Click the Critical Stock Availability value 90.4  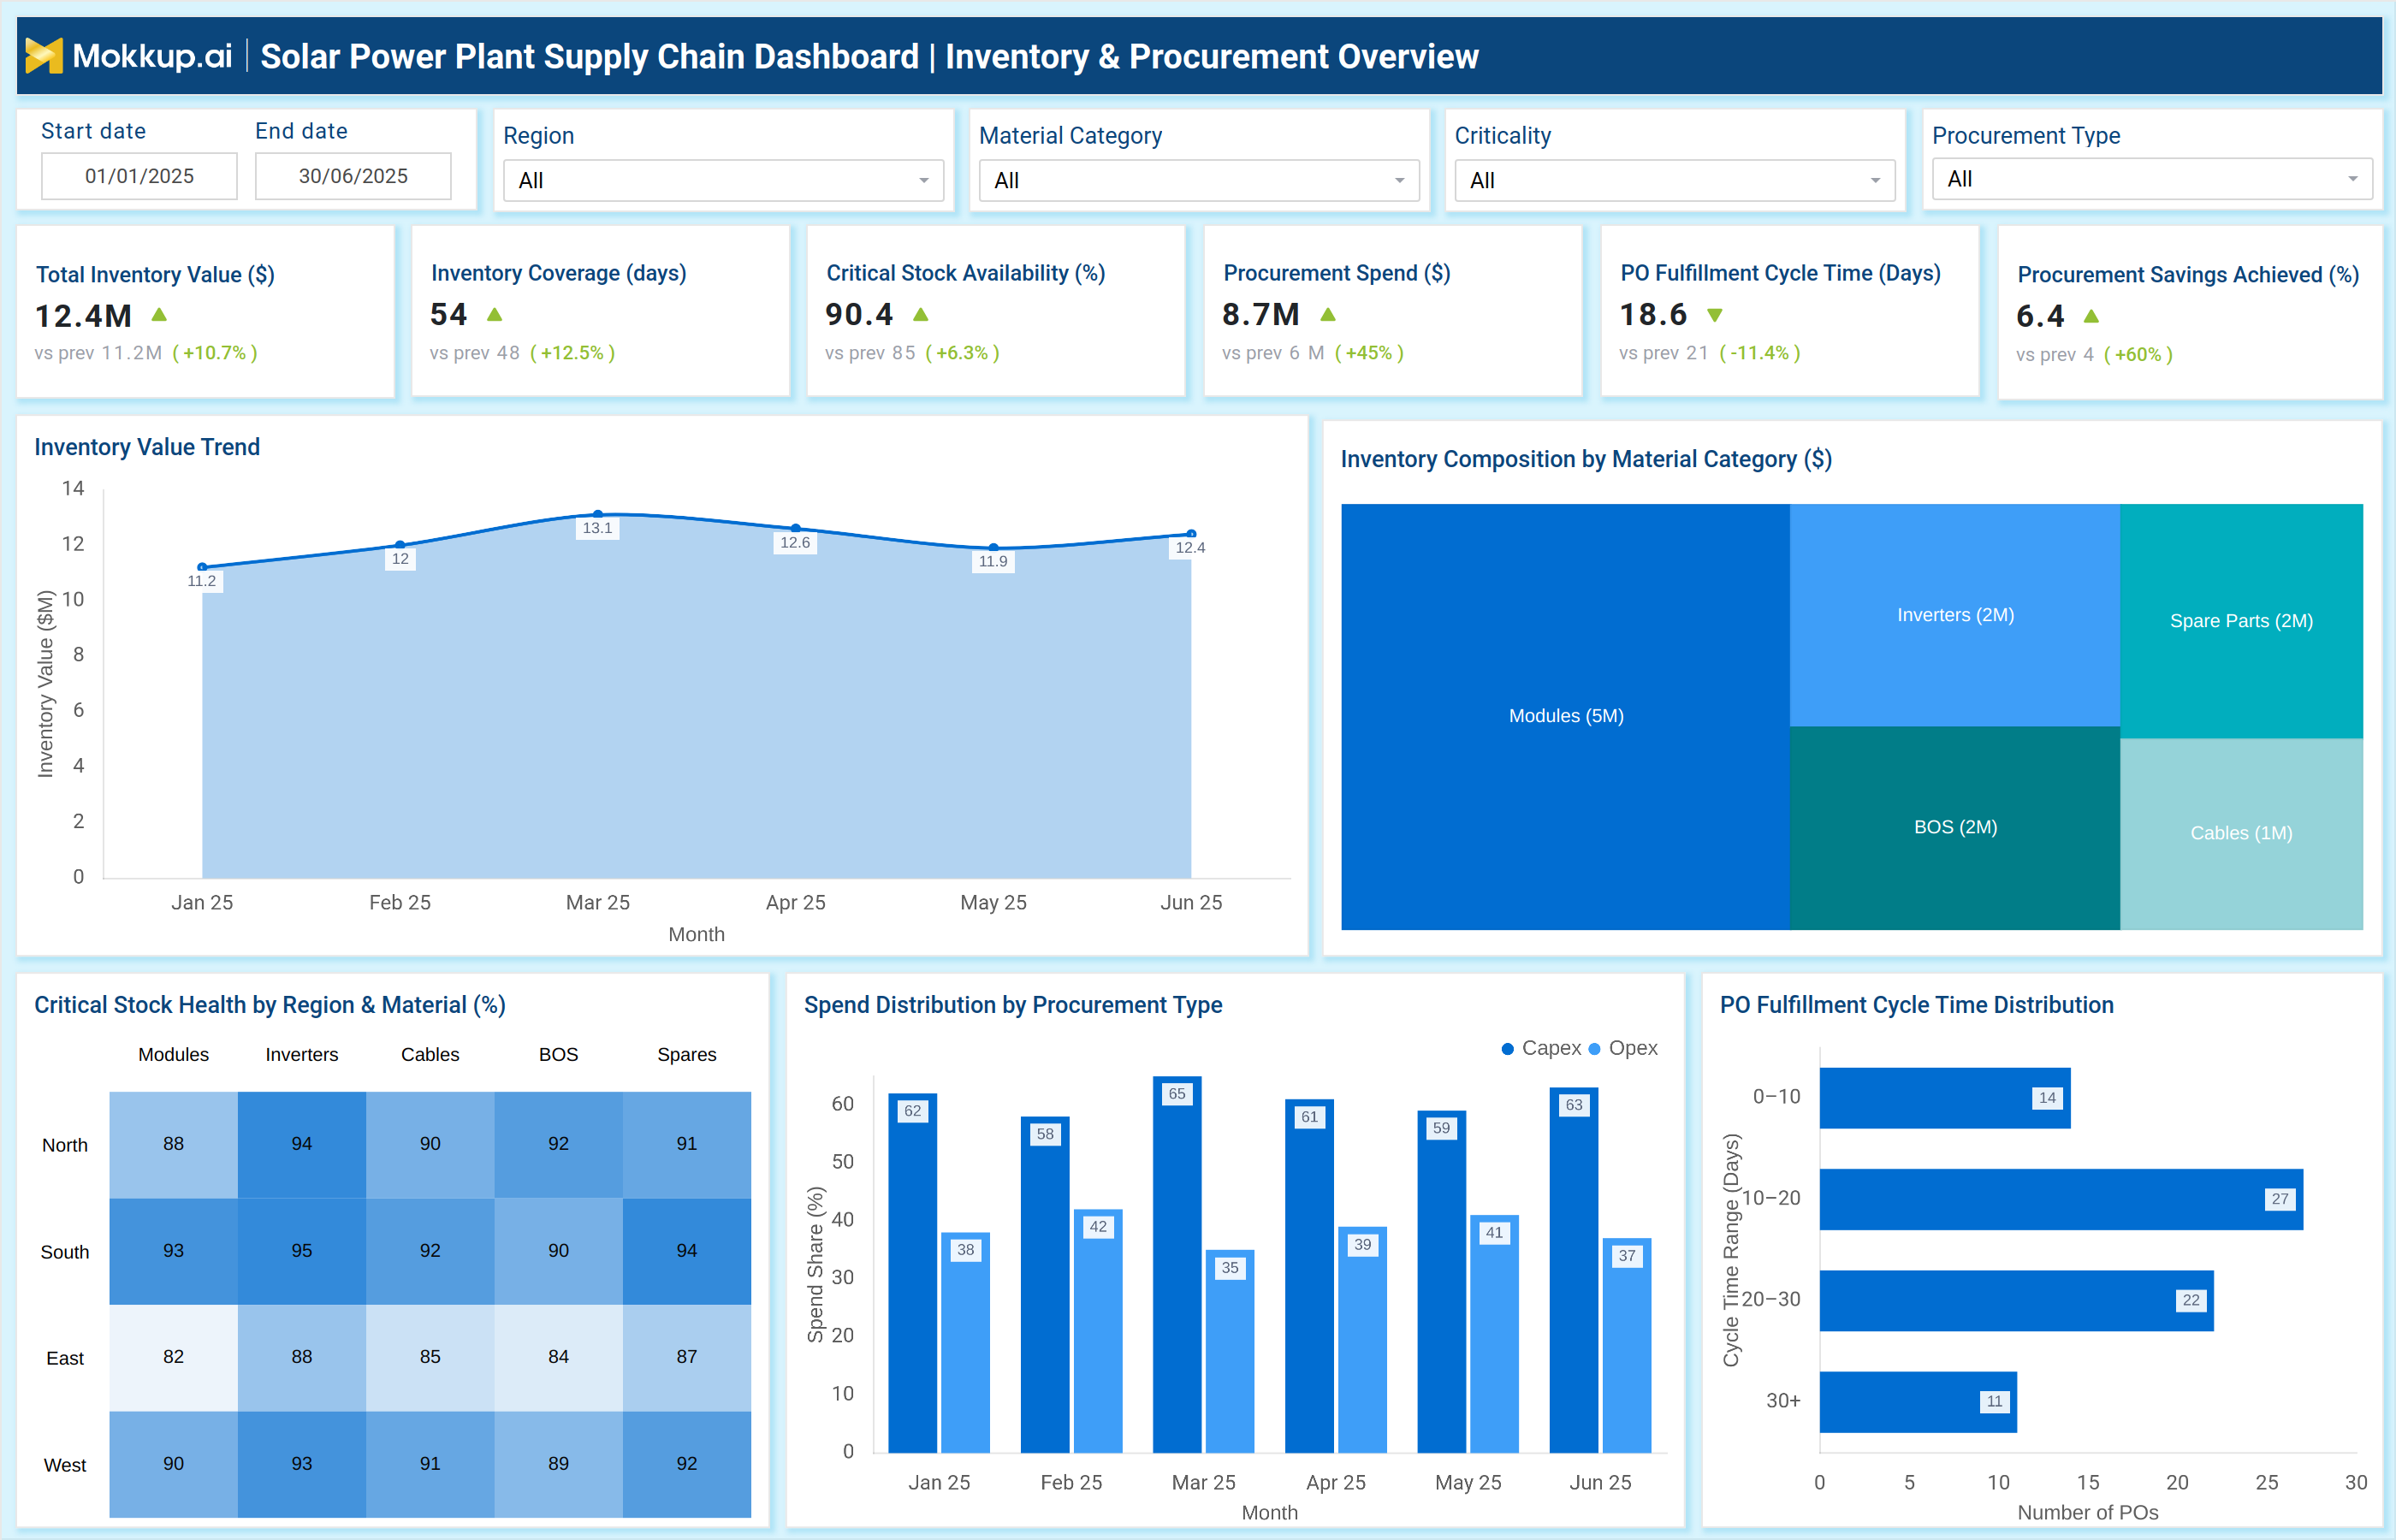tap(859, 314)
